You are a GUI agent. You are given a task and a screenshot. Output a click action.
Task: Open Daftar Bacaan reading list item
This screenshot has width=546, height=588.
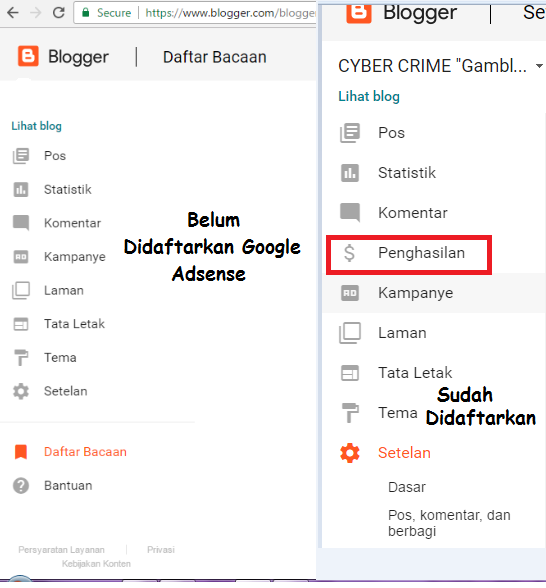[x=85, y=452]
